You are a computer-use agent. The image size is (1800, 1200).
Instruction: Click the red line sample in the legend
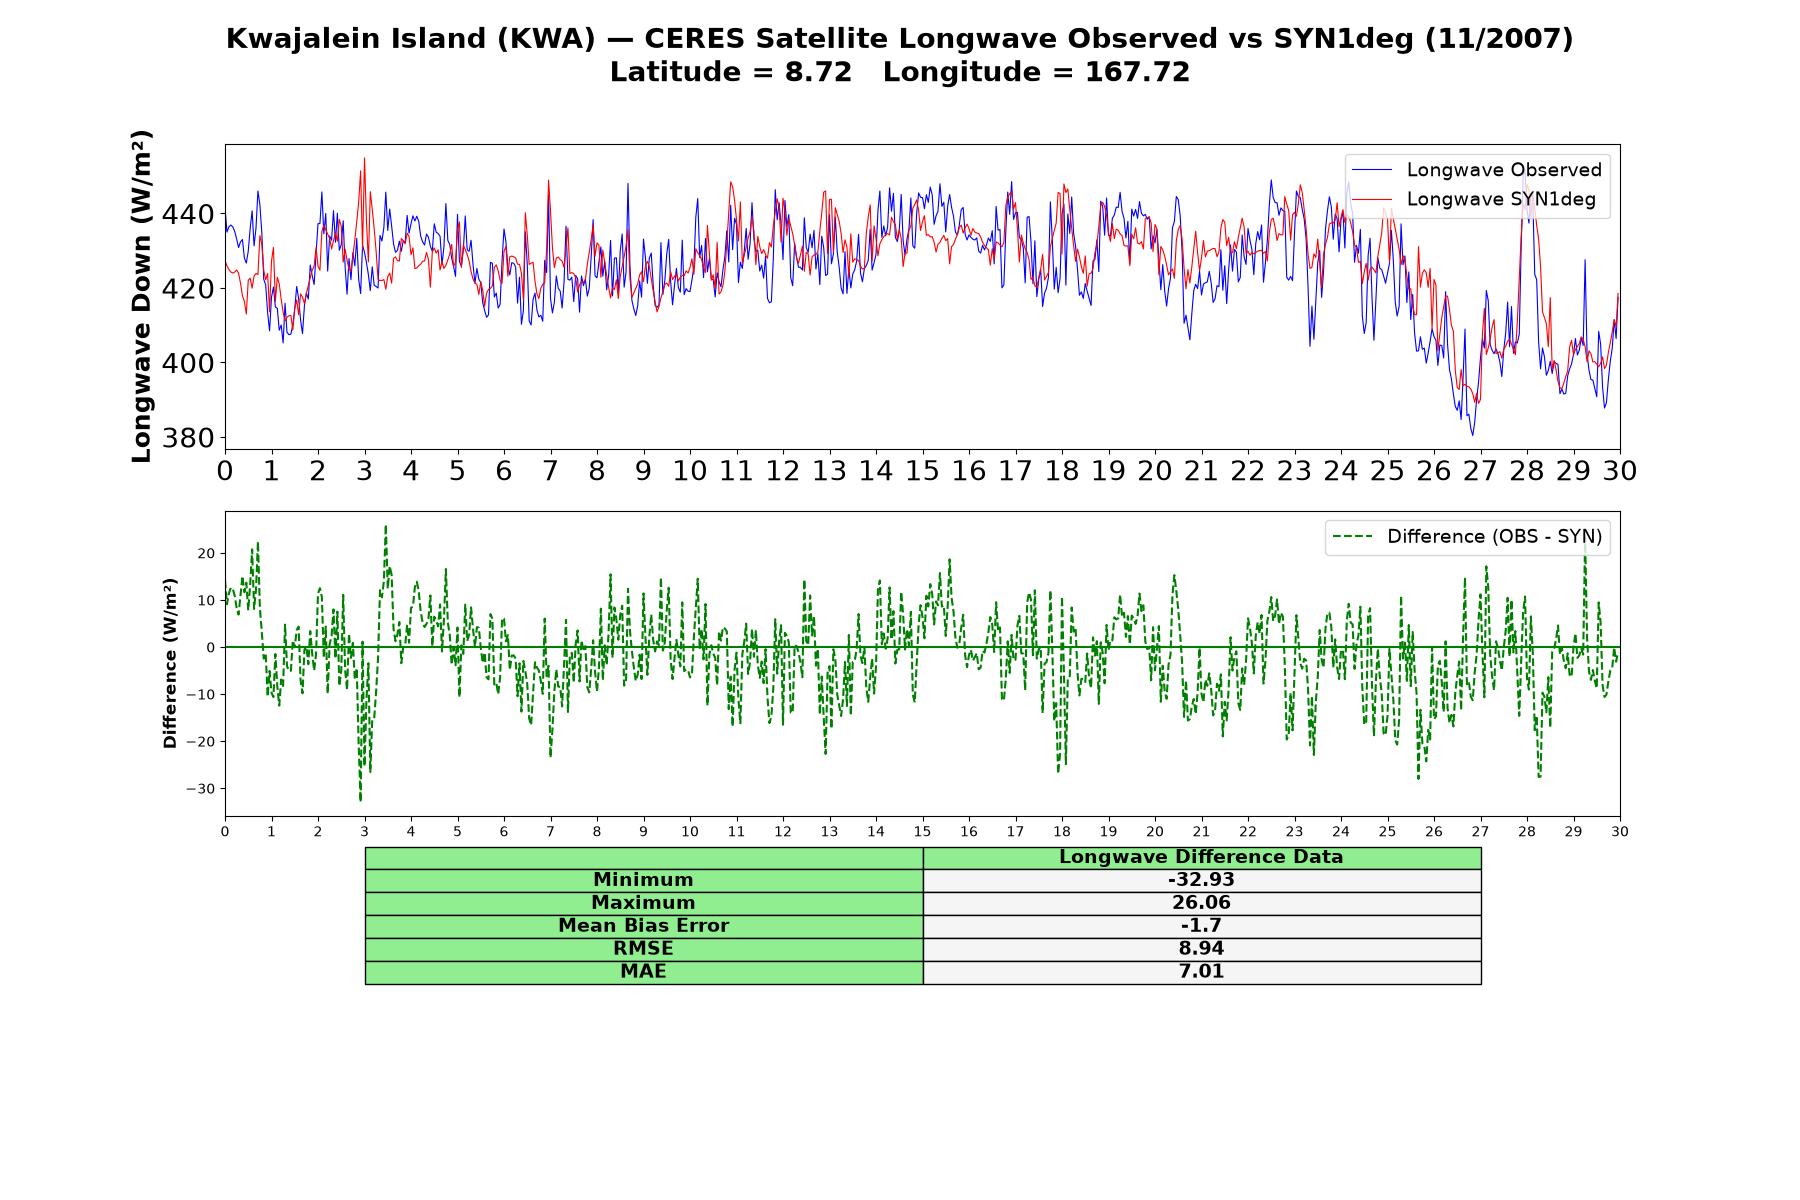[1372, 199]
